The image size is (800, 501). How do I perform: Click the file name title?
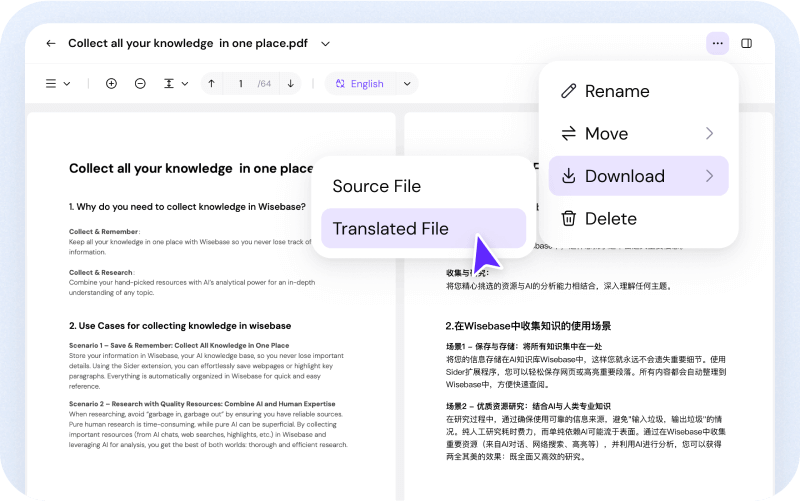coord(188,43)
